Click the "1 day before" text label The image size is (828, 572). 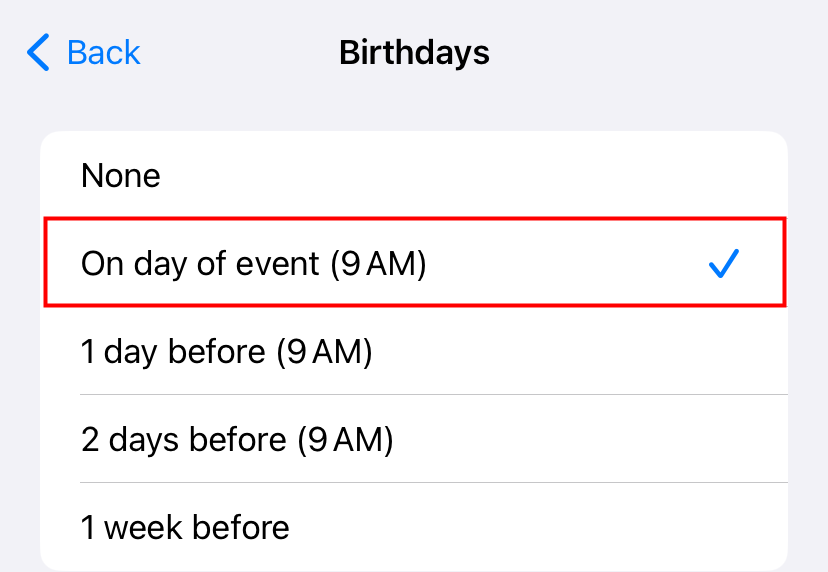click(172, 352)
